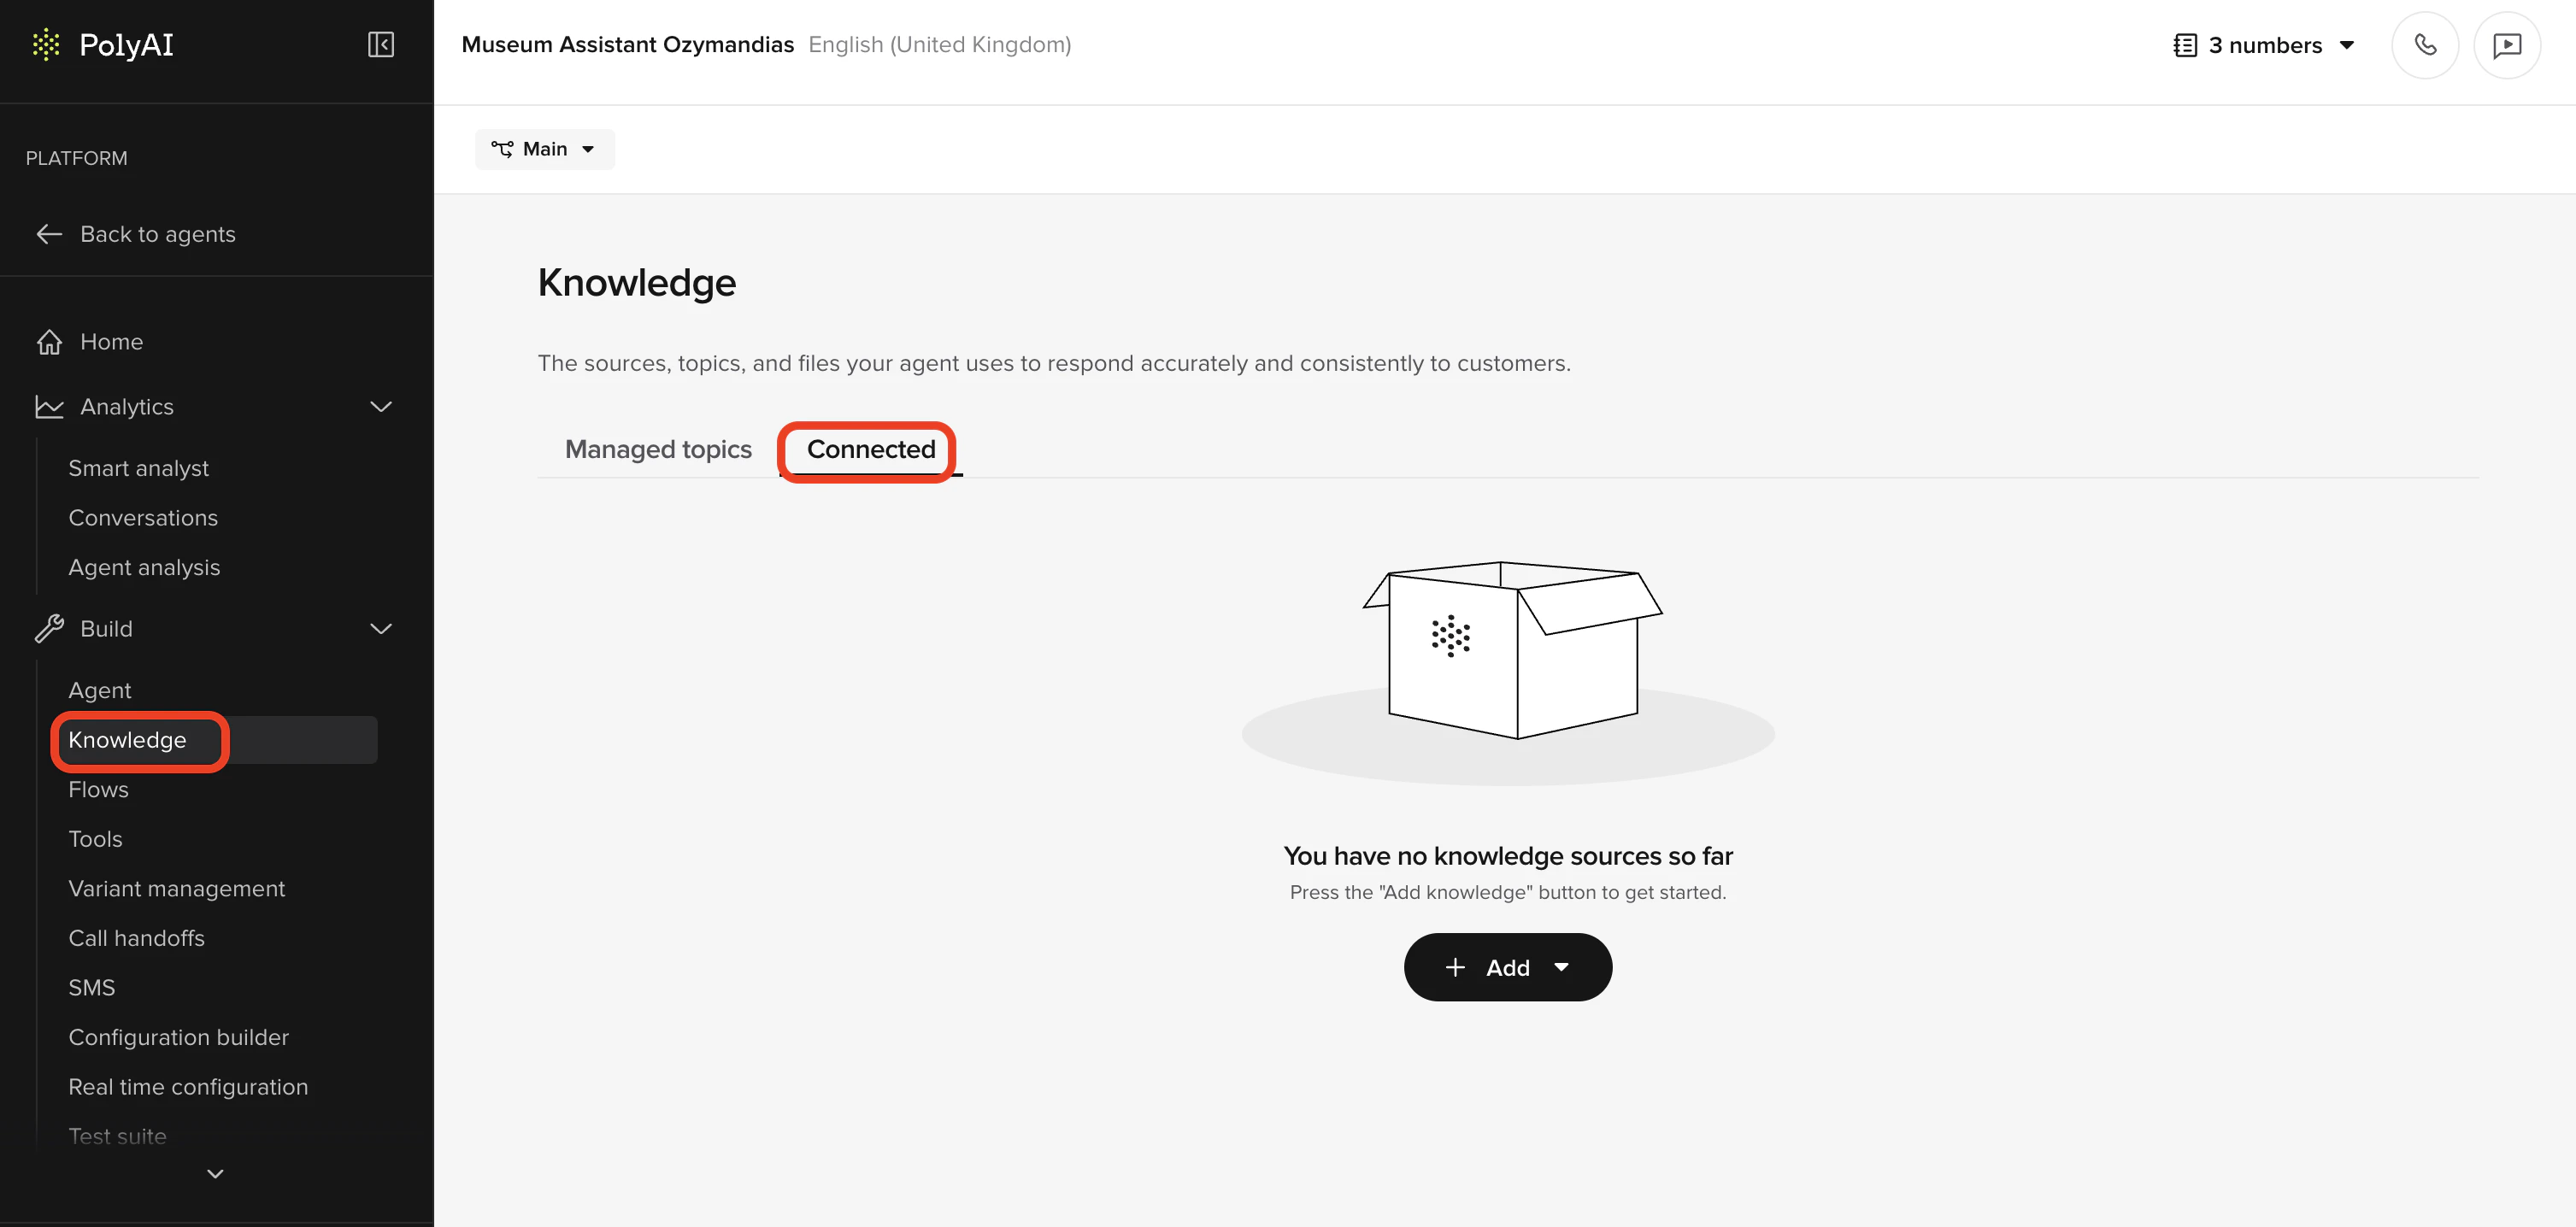Screen dimensions: 2576x1227
Task: Open Flows in the sidebar
Action: (x=98, y=790)
